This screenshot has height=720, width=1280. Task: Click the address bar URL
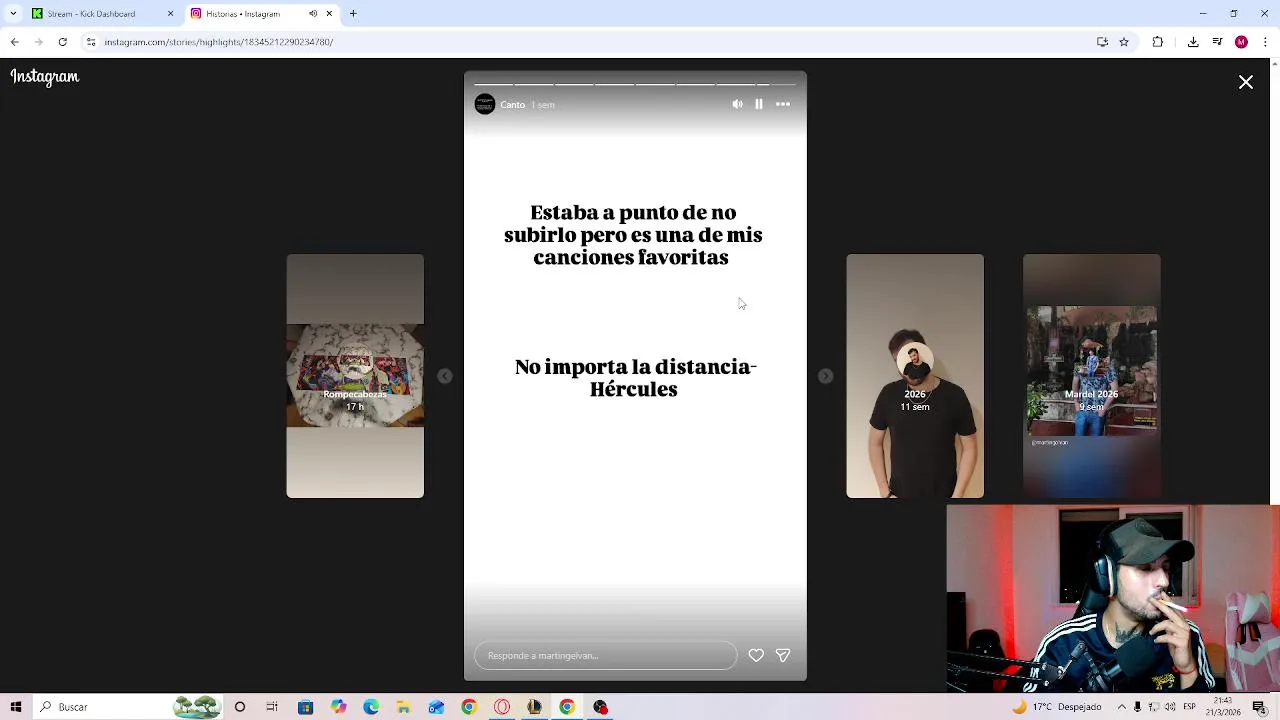tap(219, 42)
